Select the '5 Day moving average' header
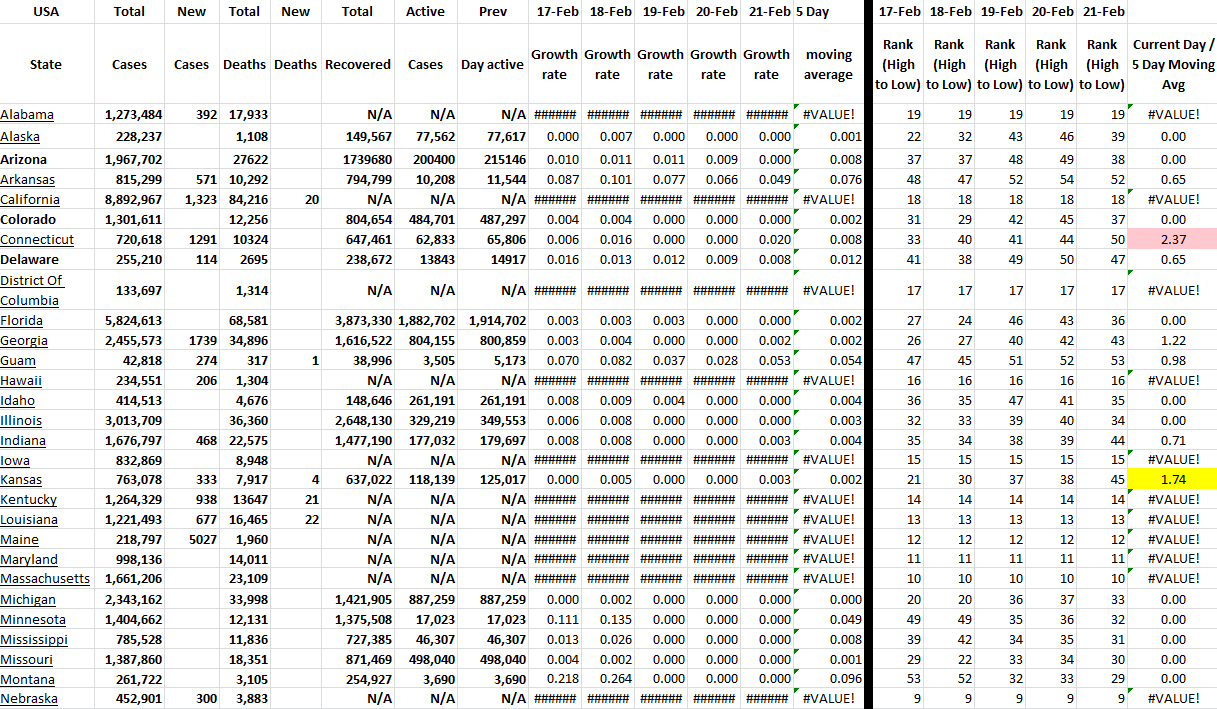The height and width of the screenshot is (709, 1217). (x=828, y=65)
